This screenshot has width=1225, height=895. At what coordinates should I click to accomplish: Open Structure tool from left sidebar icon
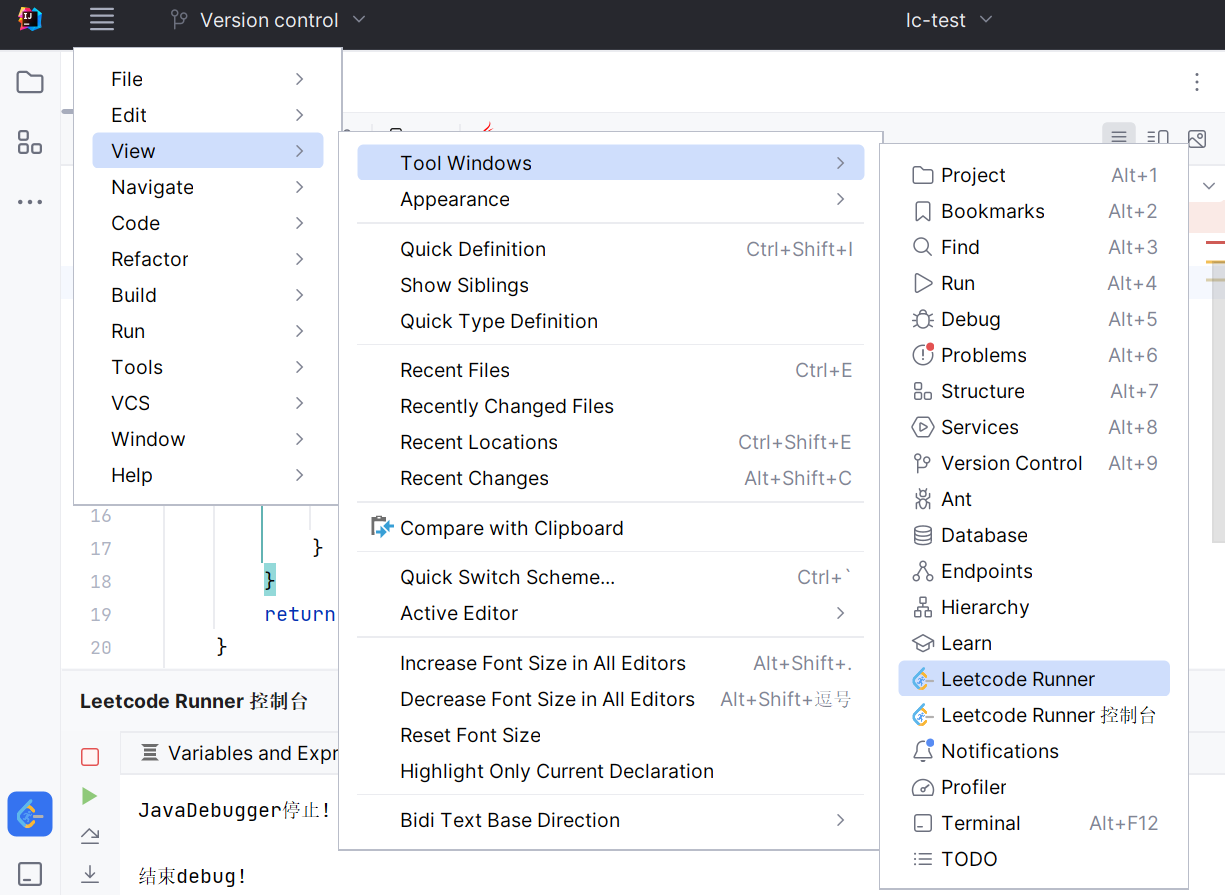pos(30,142)
